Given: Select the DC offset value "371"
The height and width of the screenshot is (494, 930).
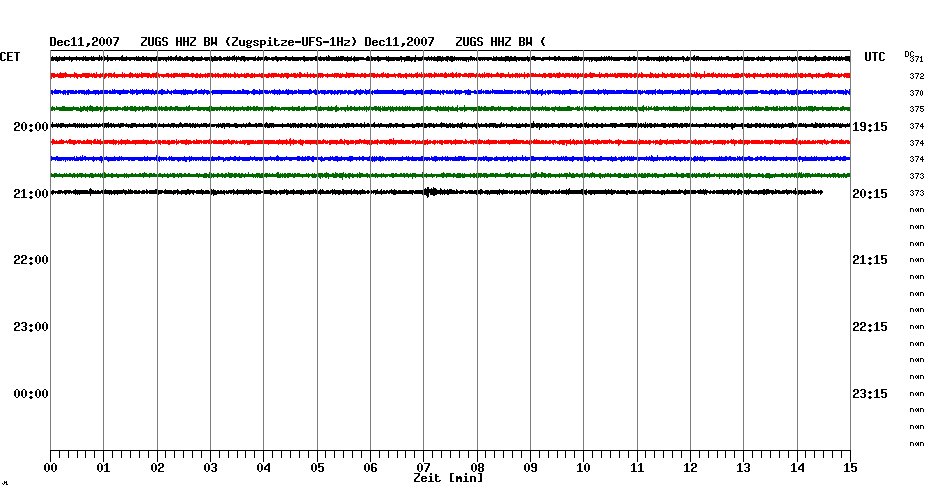Looking at the screenshot, I should [917, 60].
